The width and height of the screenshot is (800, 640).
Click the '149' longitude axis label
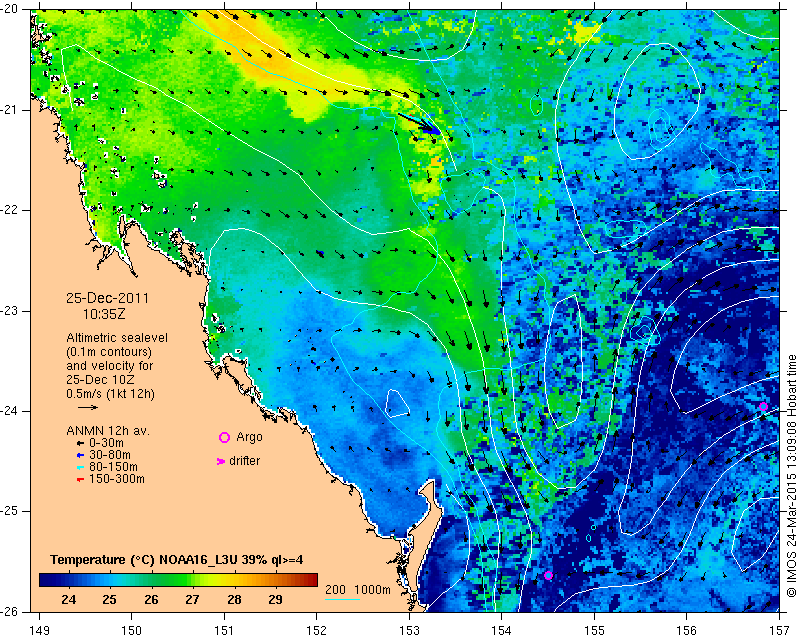point(39,631)
